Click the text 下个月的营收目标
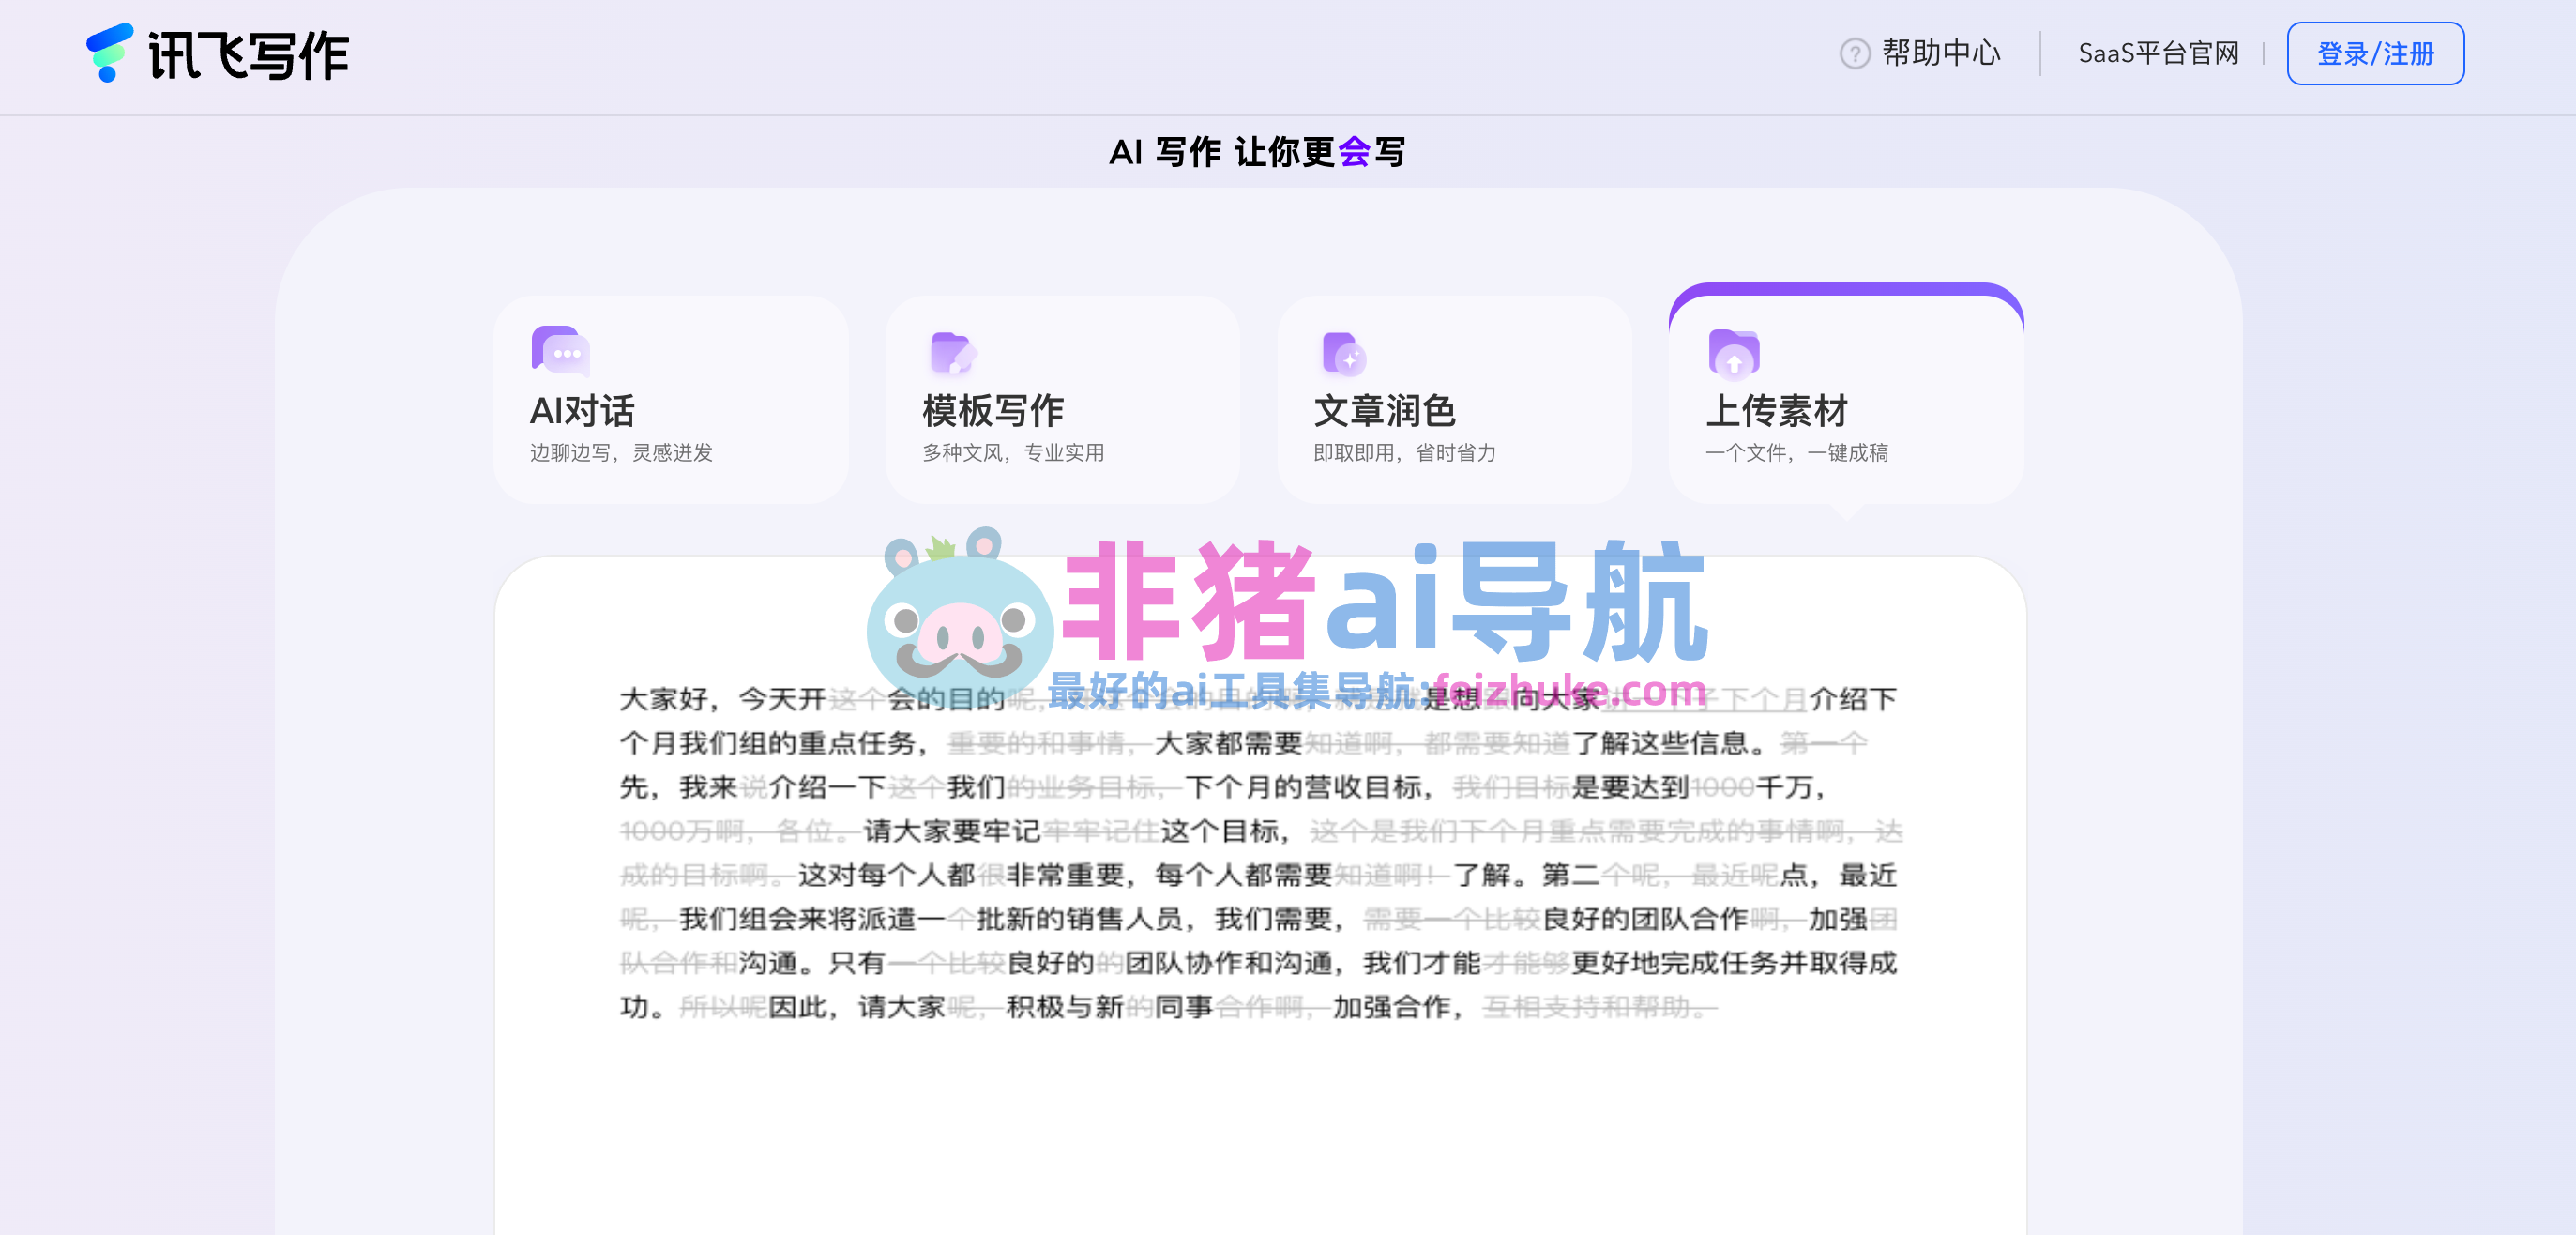Screen dimensions: 2576x1235 point(1304,786)
